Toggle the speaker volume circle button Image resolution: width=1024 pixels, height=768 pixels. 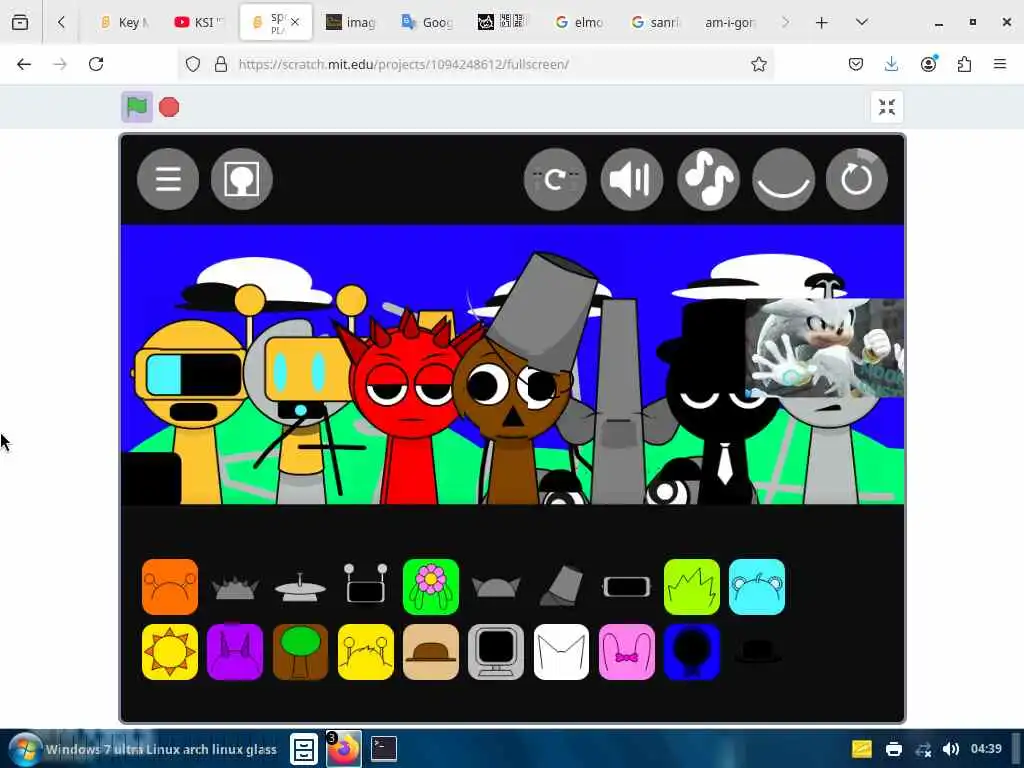tap(632, 180)
